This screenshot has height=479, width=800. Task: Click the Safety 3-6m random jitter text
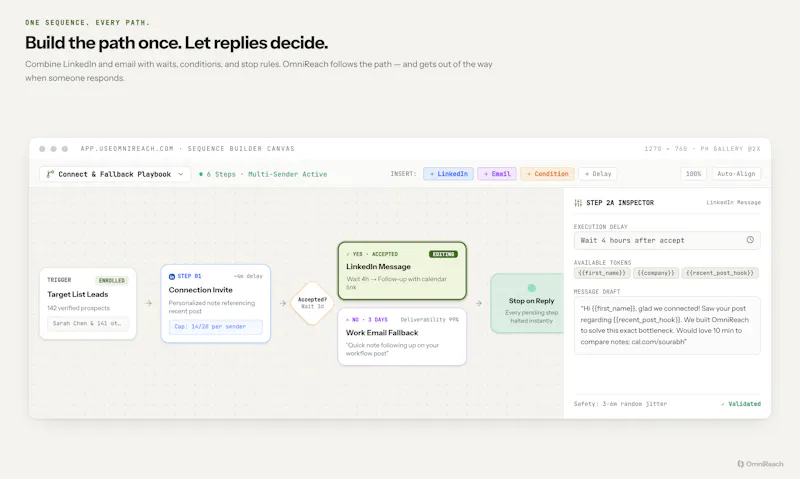[620, 404]
